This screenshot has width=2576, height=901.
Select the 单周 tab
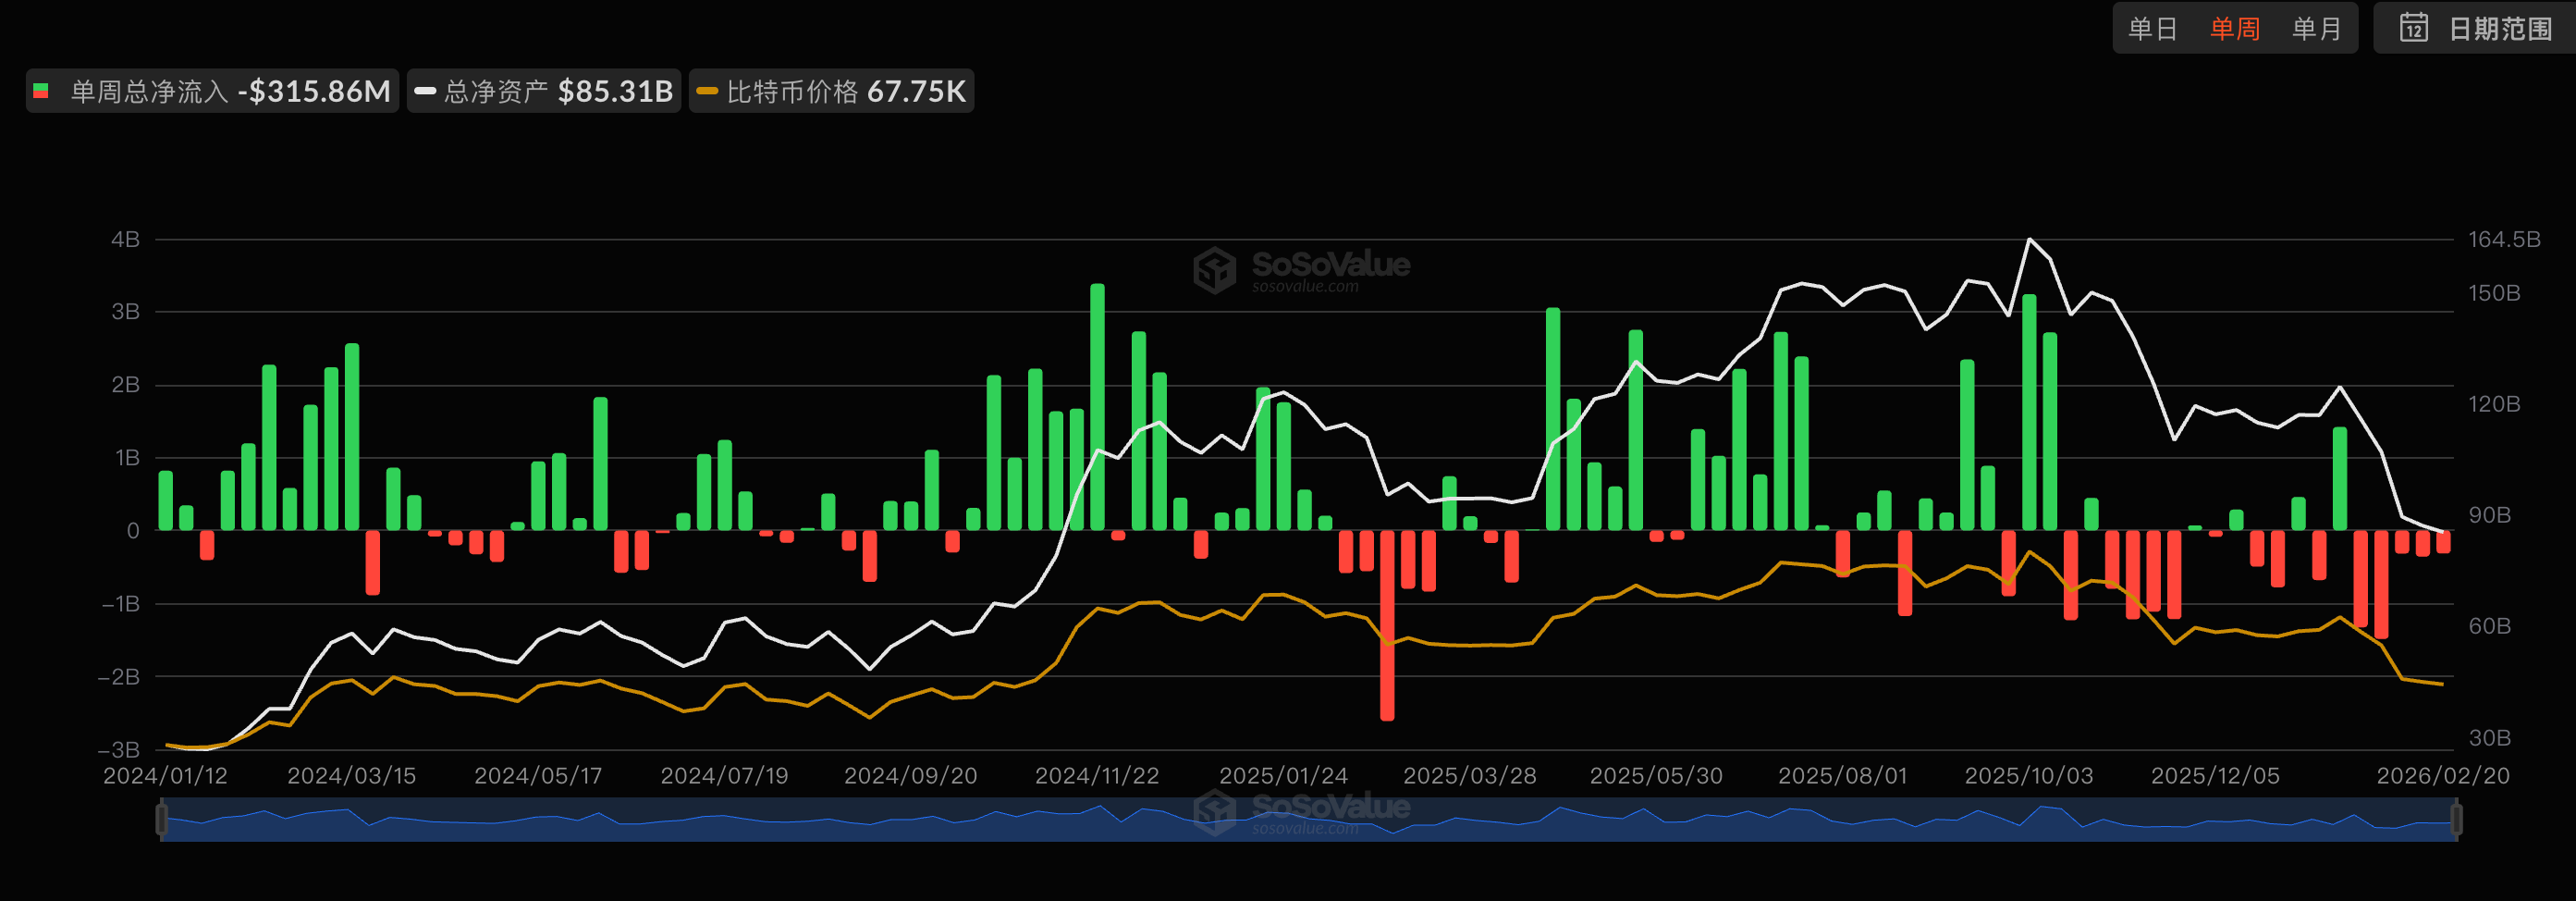(2234, 28)
